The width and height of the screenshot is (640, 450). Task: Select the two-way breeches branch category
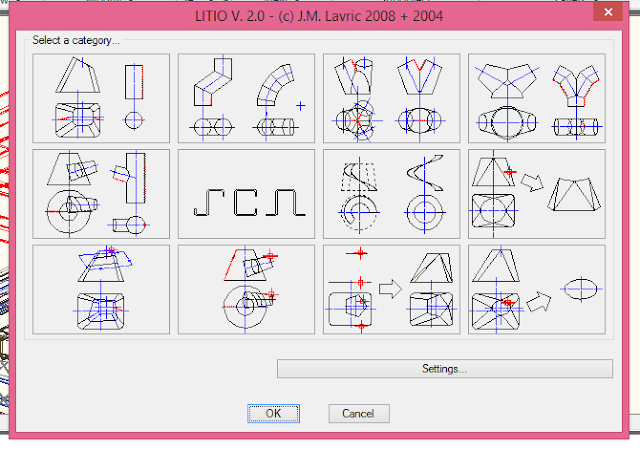tap(392, 98)
